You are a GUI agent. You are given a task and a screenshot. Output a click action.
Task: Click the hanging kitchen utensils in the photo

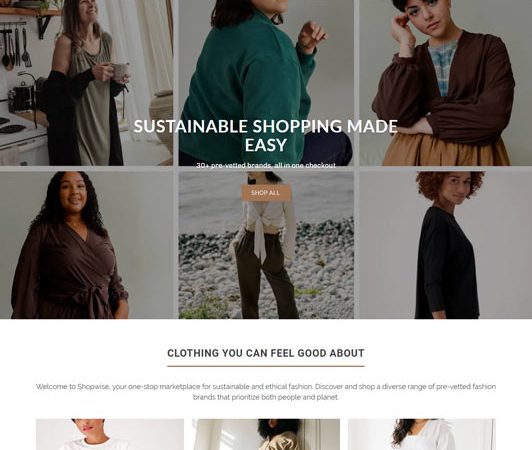(x=15, y=46)
